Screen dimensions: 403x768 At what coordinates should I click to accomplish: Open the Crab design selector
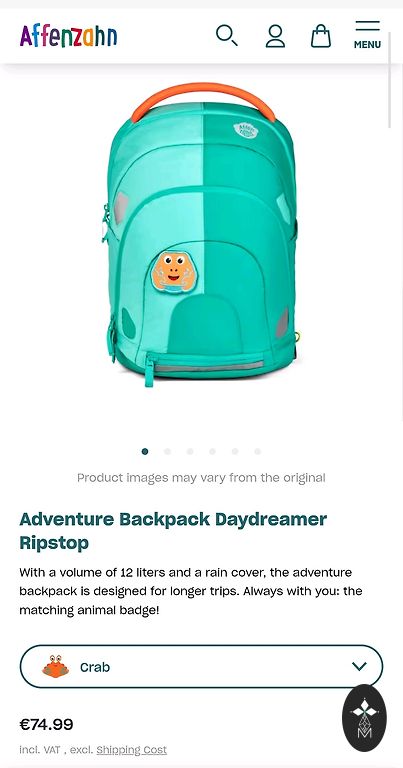[x=201, y=667]
